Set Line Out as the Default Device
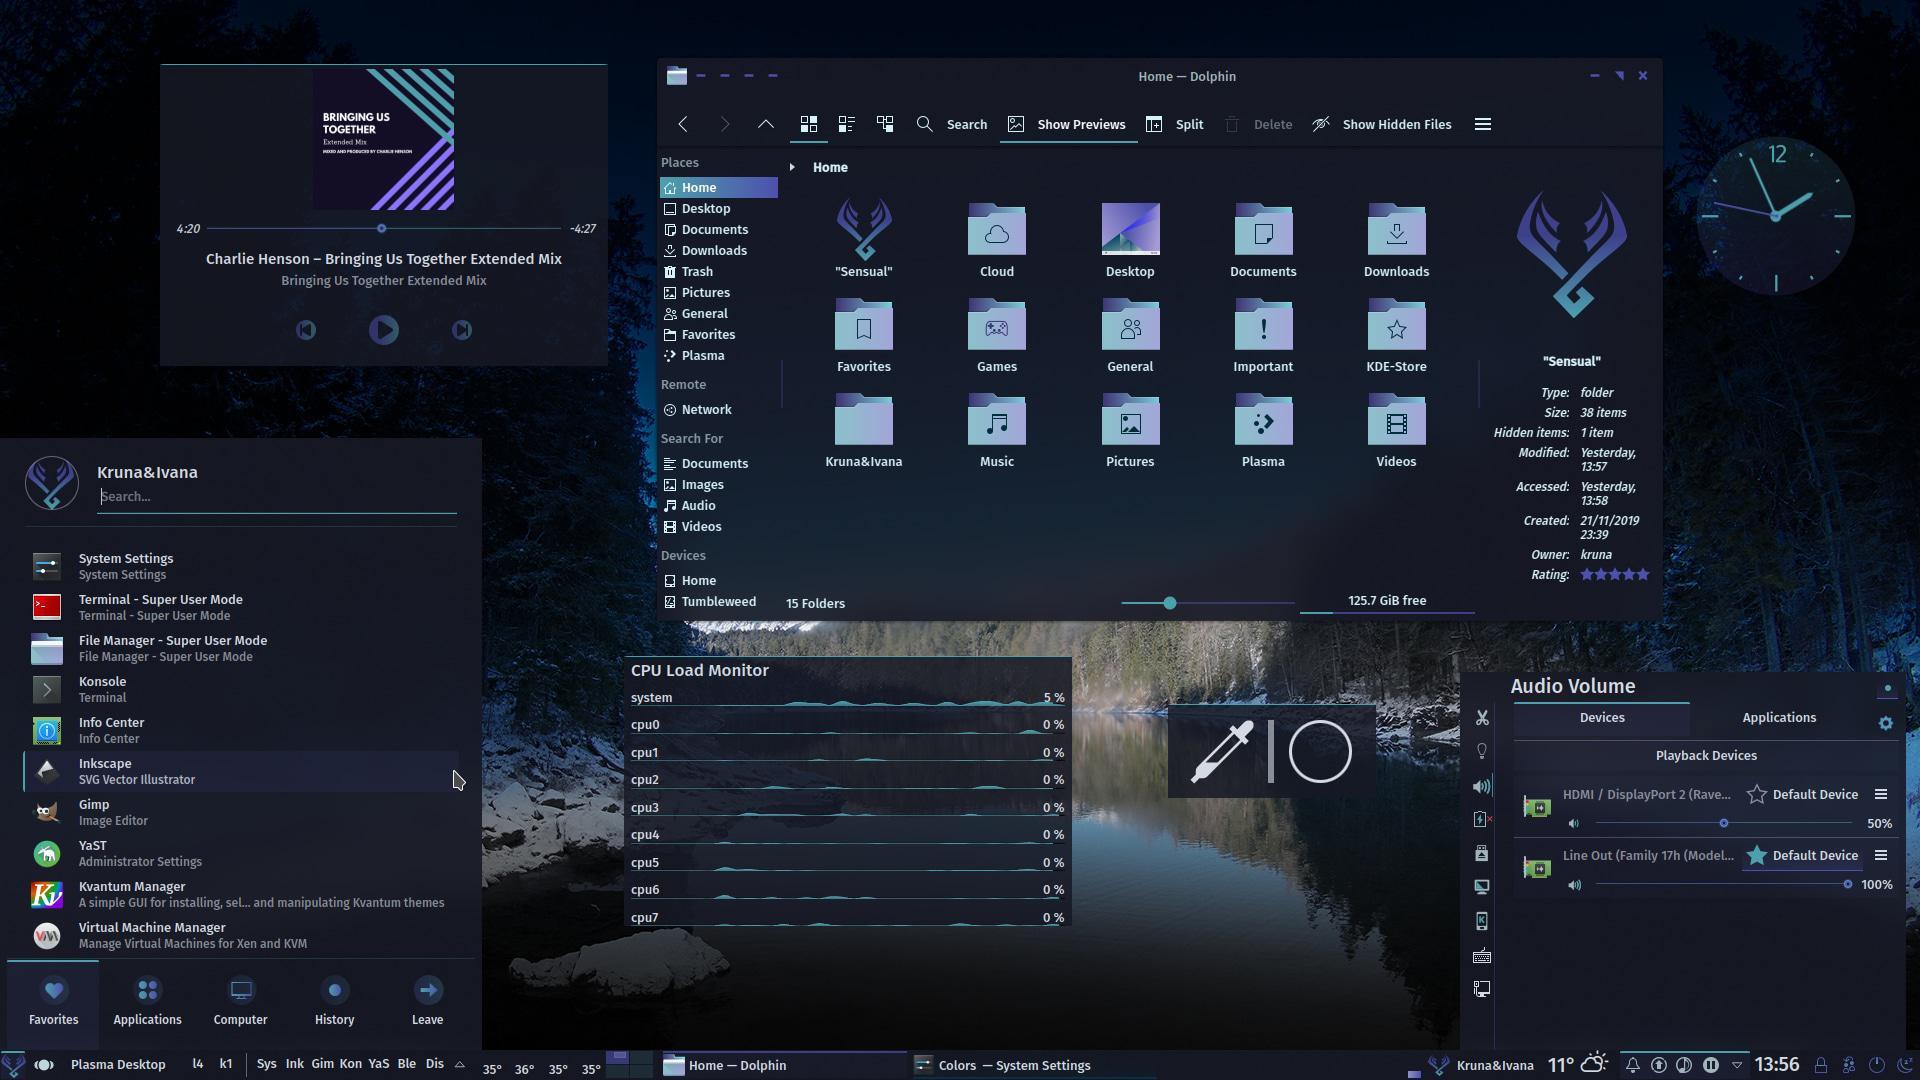 (1802, 855)
